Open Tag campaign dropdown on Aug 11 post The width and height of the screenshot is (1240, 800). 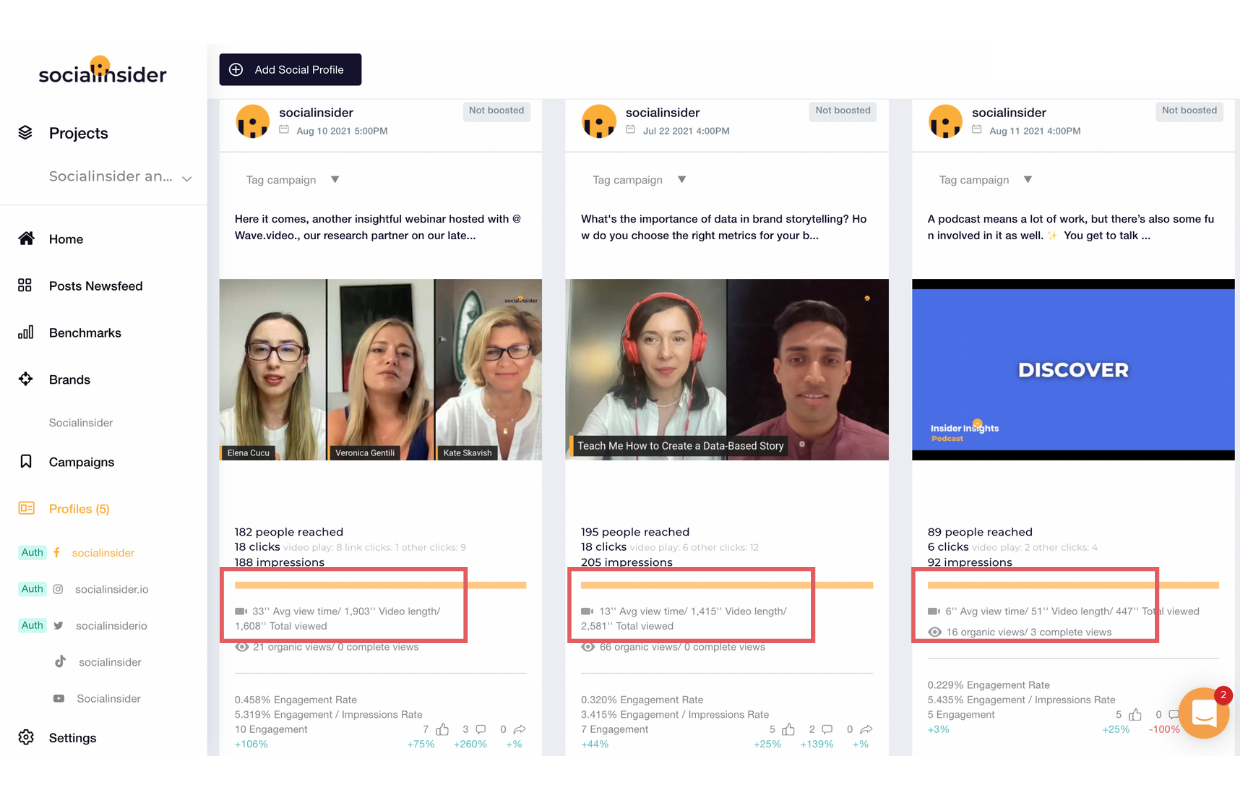click(x=987, y=180)
